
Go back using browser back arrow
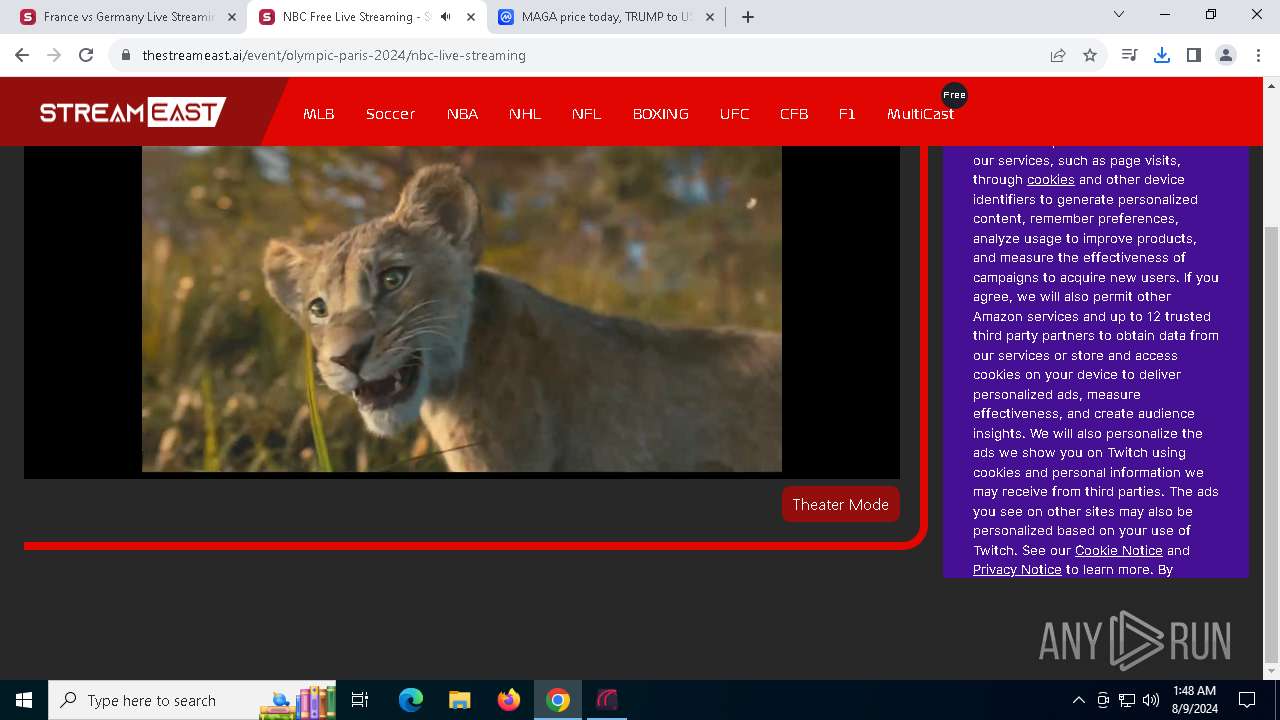click(22, 55)
